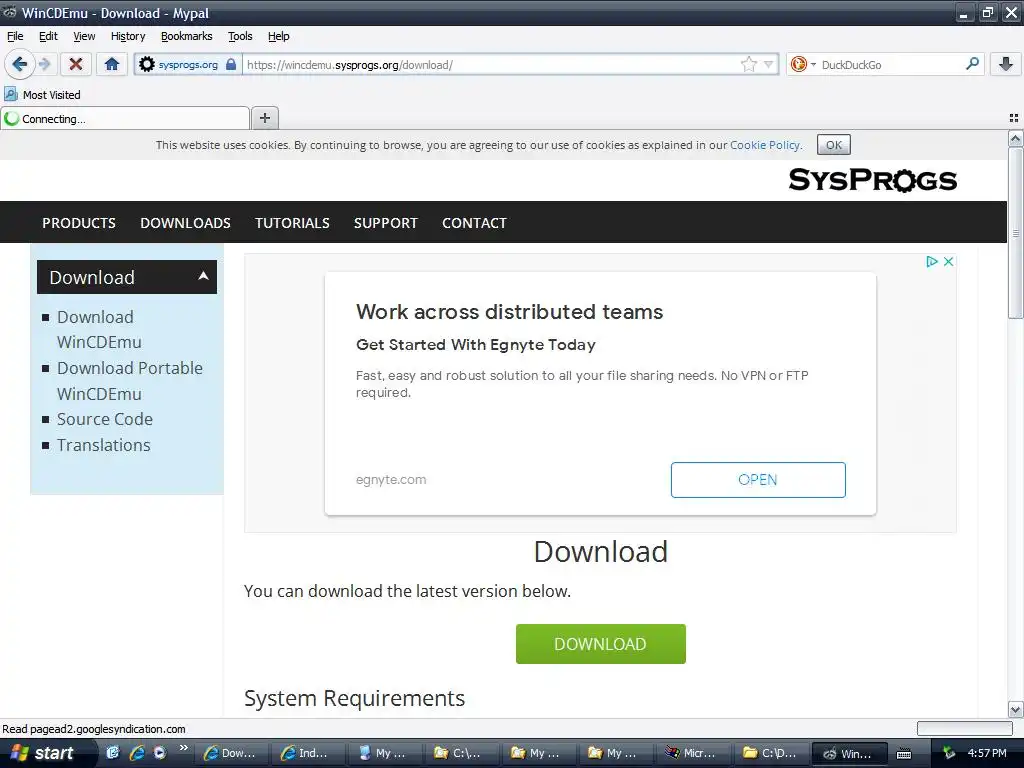
Task: Switch to the Ind... taskbar window
Action: [x=308, y=753]
